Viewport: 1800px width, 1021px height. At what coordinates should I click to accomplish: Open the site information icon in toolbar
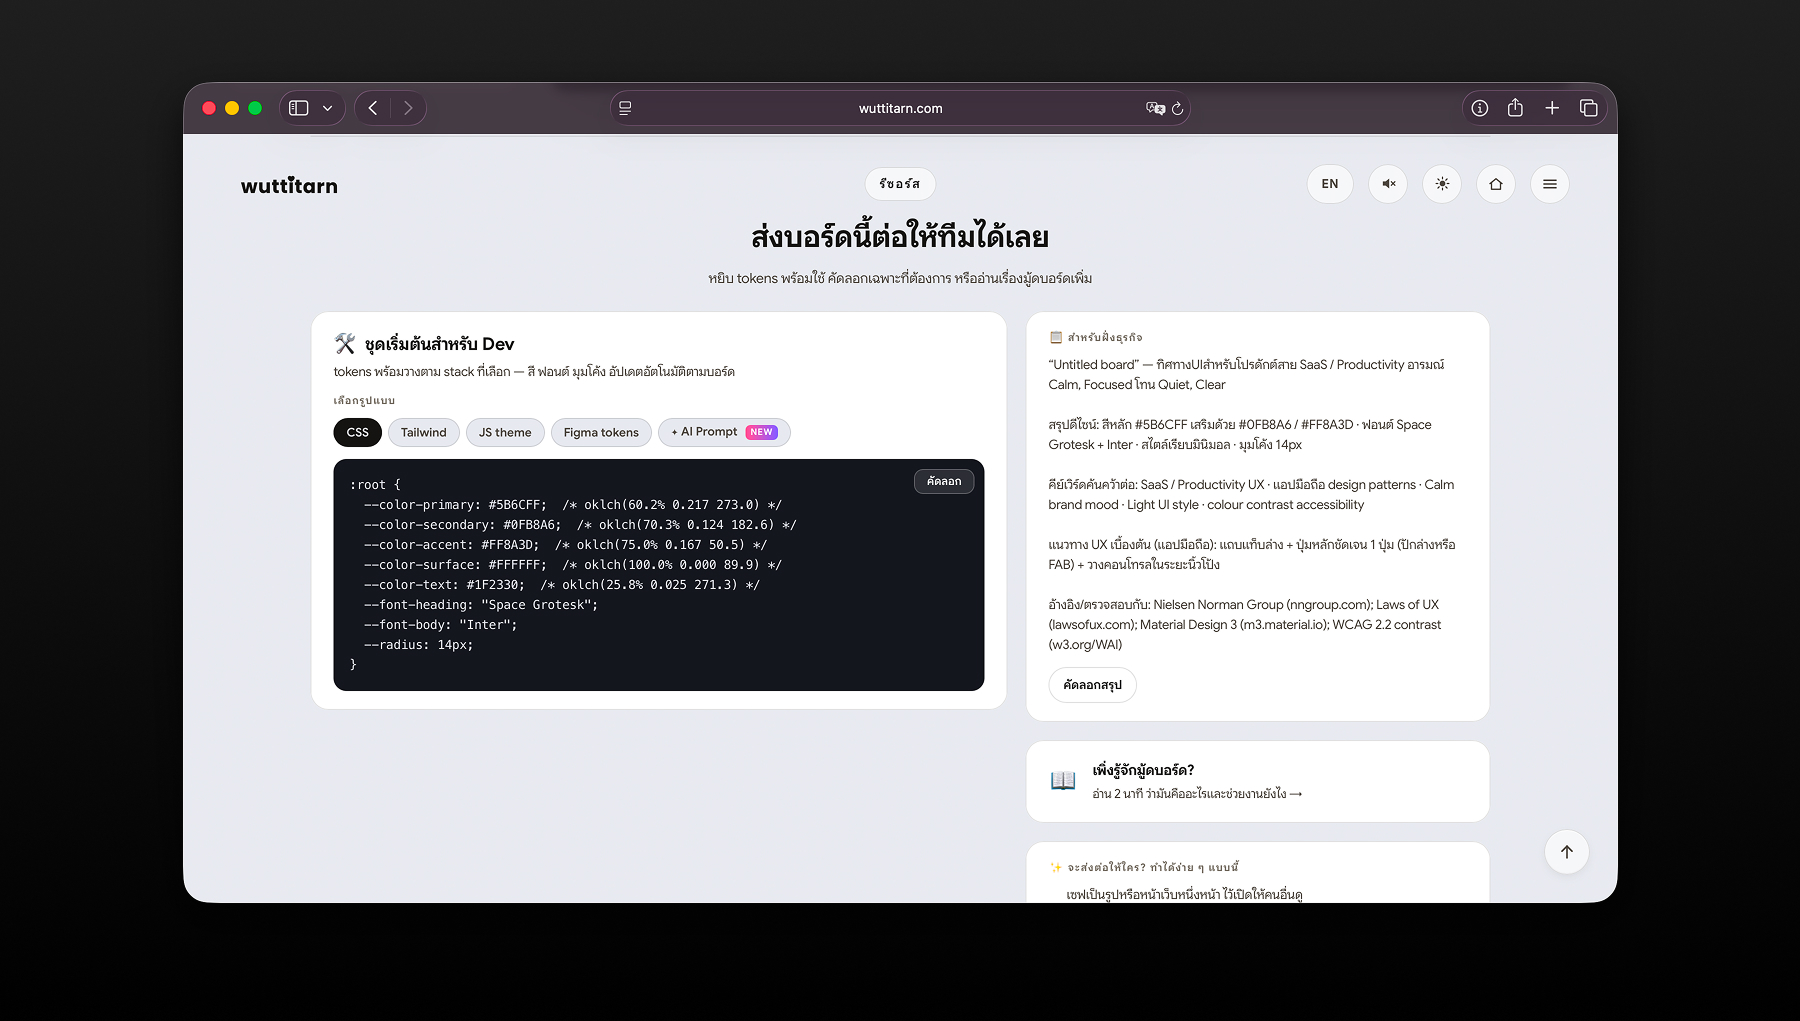tap(1480, 108)
